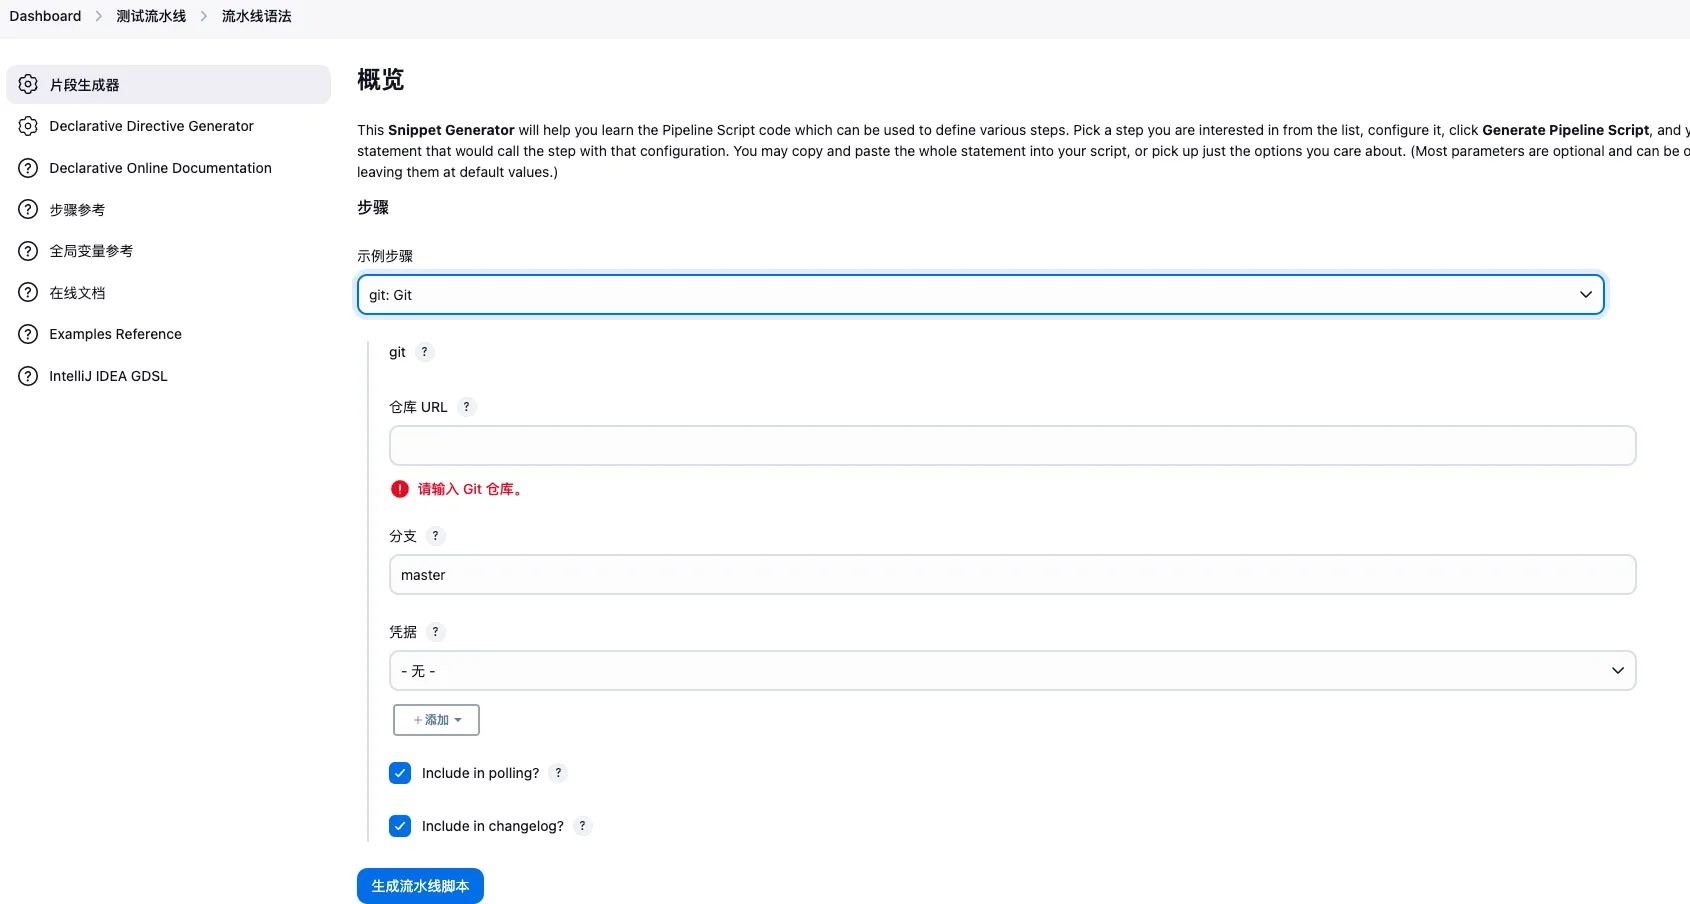Screen dimensions: 1690x904
Task: Show help for Include in changelog
Action: tap(582, 826)
